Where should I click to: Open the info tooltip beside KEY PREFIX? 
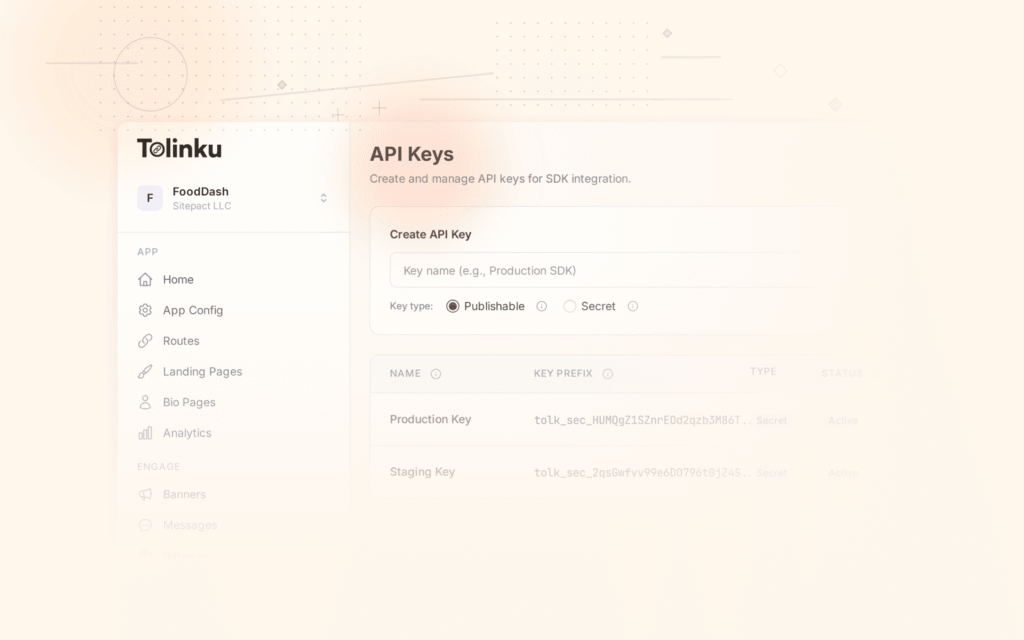pos(610,373)
